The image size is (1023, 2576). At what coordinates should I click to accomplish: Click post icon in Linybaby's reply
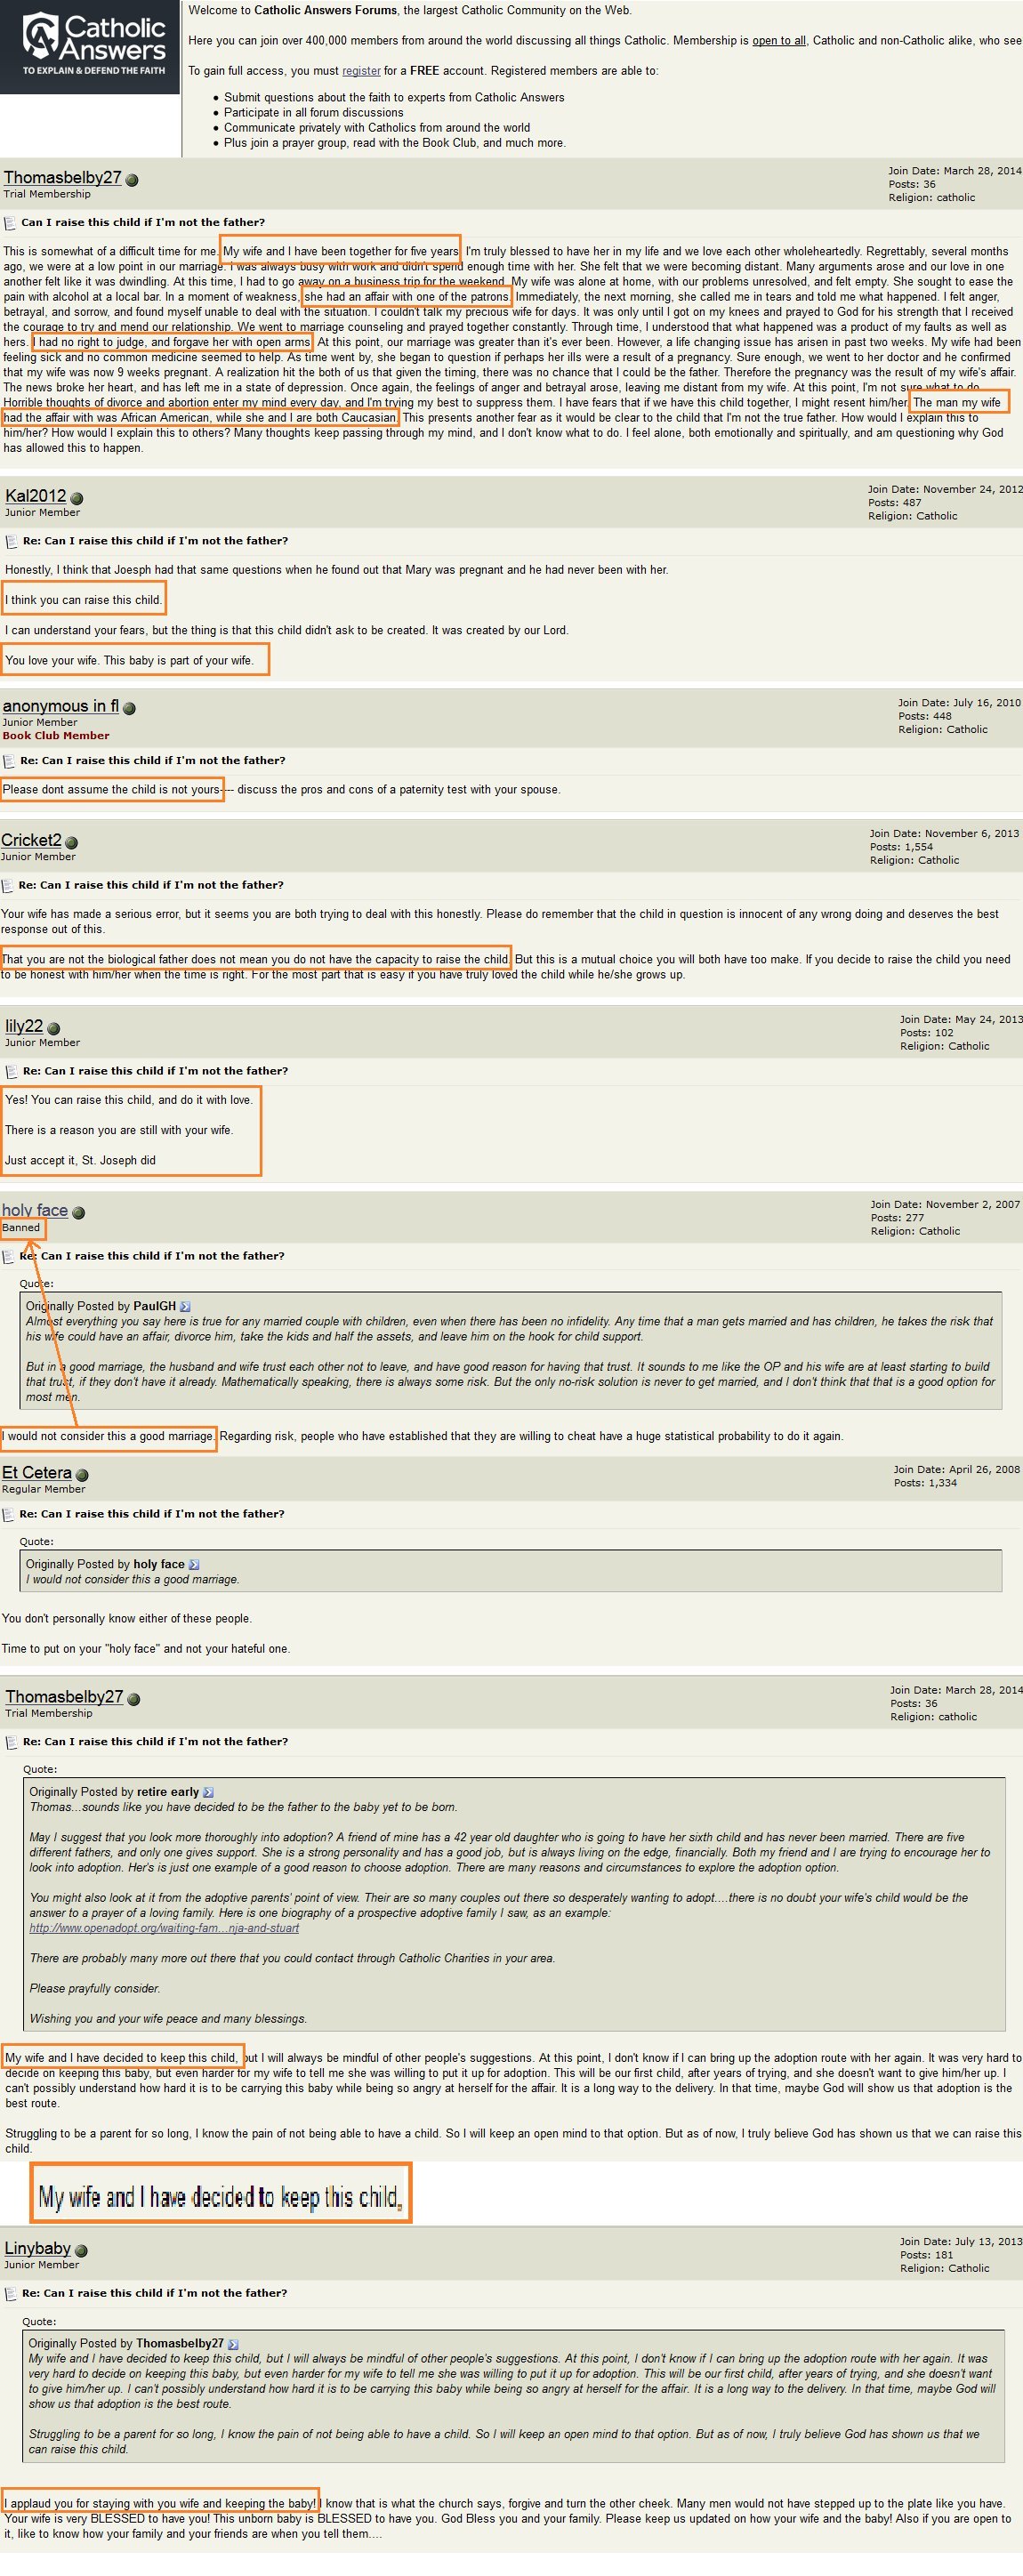[11, 2294]
